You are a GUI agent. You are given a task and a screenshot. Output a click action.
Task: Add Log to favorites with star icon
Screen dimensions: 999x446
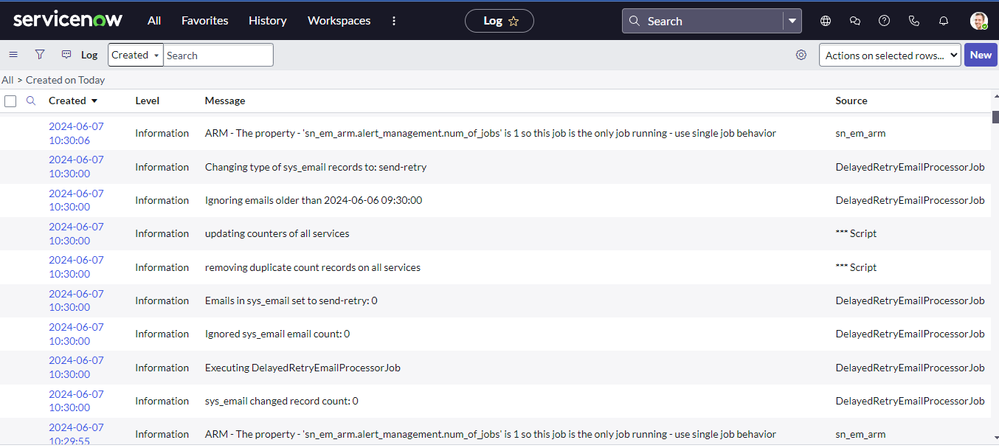tap(514, 21)
